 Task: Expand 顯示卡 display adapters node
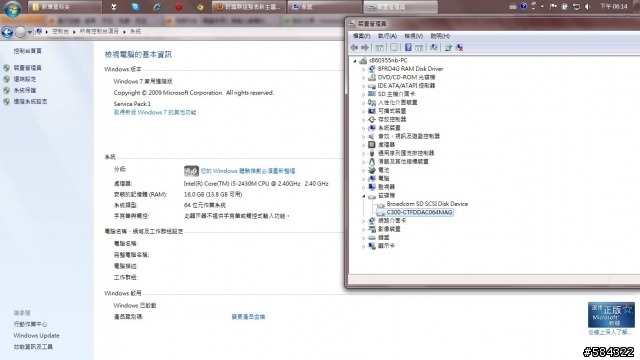(363, 246)
